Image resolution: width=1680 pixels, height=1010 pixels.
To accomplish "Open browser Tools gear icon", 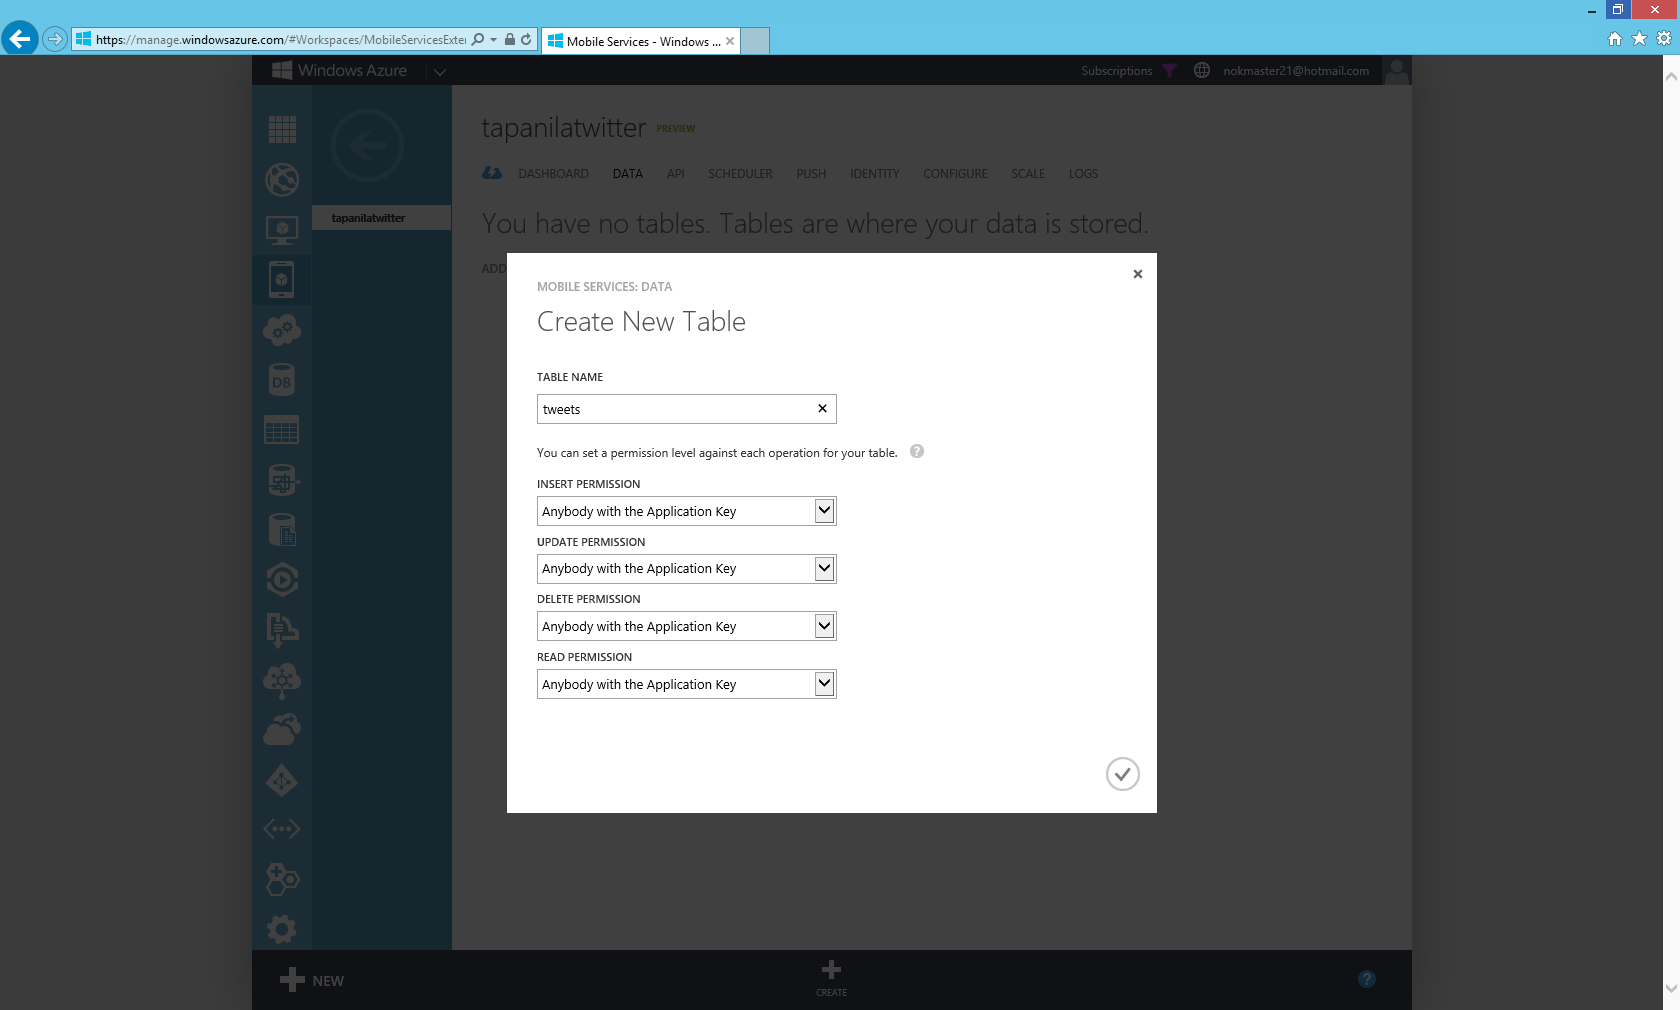I will click(1664, 39).
